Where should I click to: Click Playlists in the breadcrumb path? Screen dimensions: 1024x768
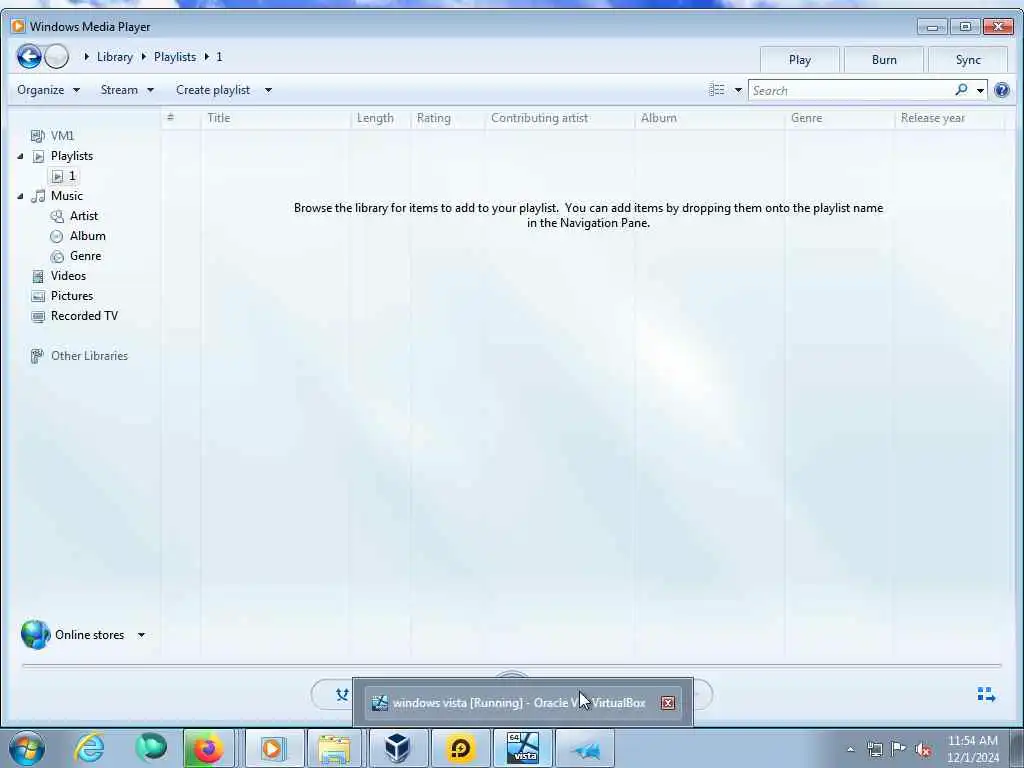(175, 57)
